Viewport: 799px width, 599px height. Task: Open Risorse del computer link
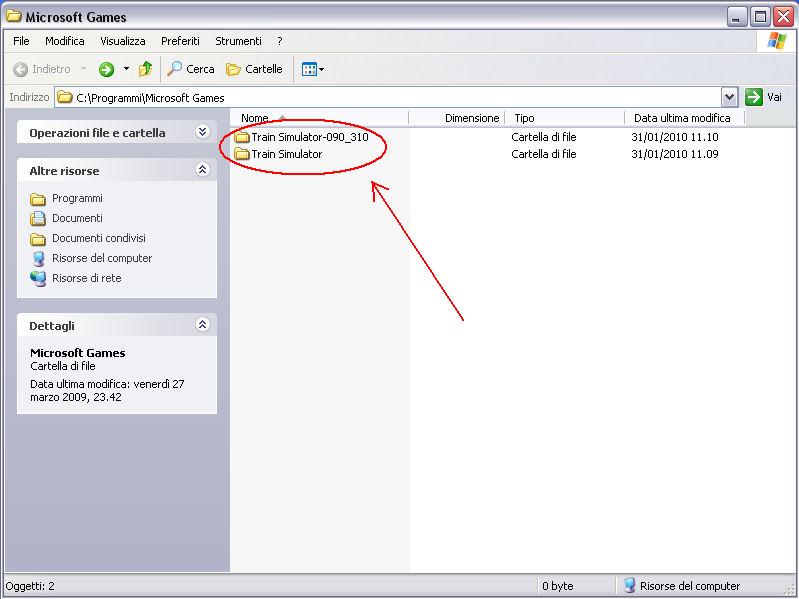[x=102, y=258]
